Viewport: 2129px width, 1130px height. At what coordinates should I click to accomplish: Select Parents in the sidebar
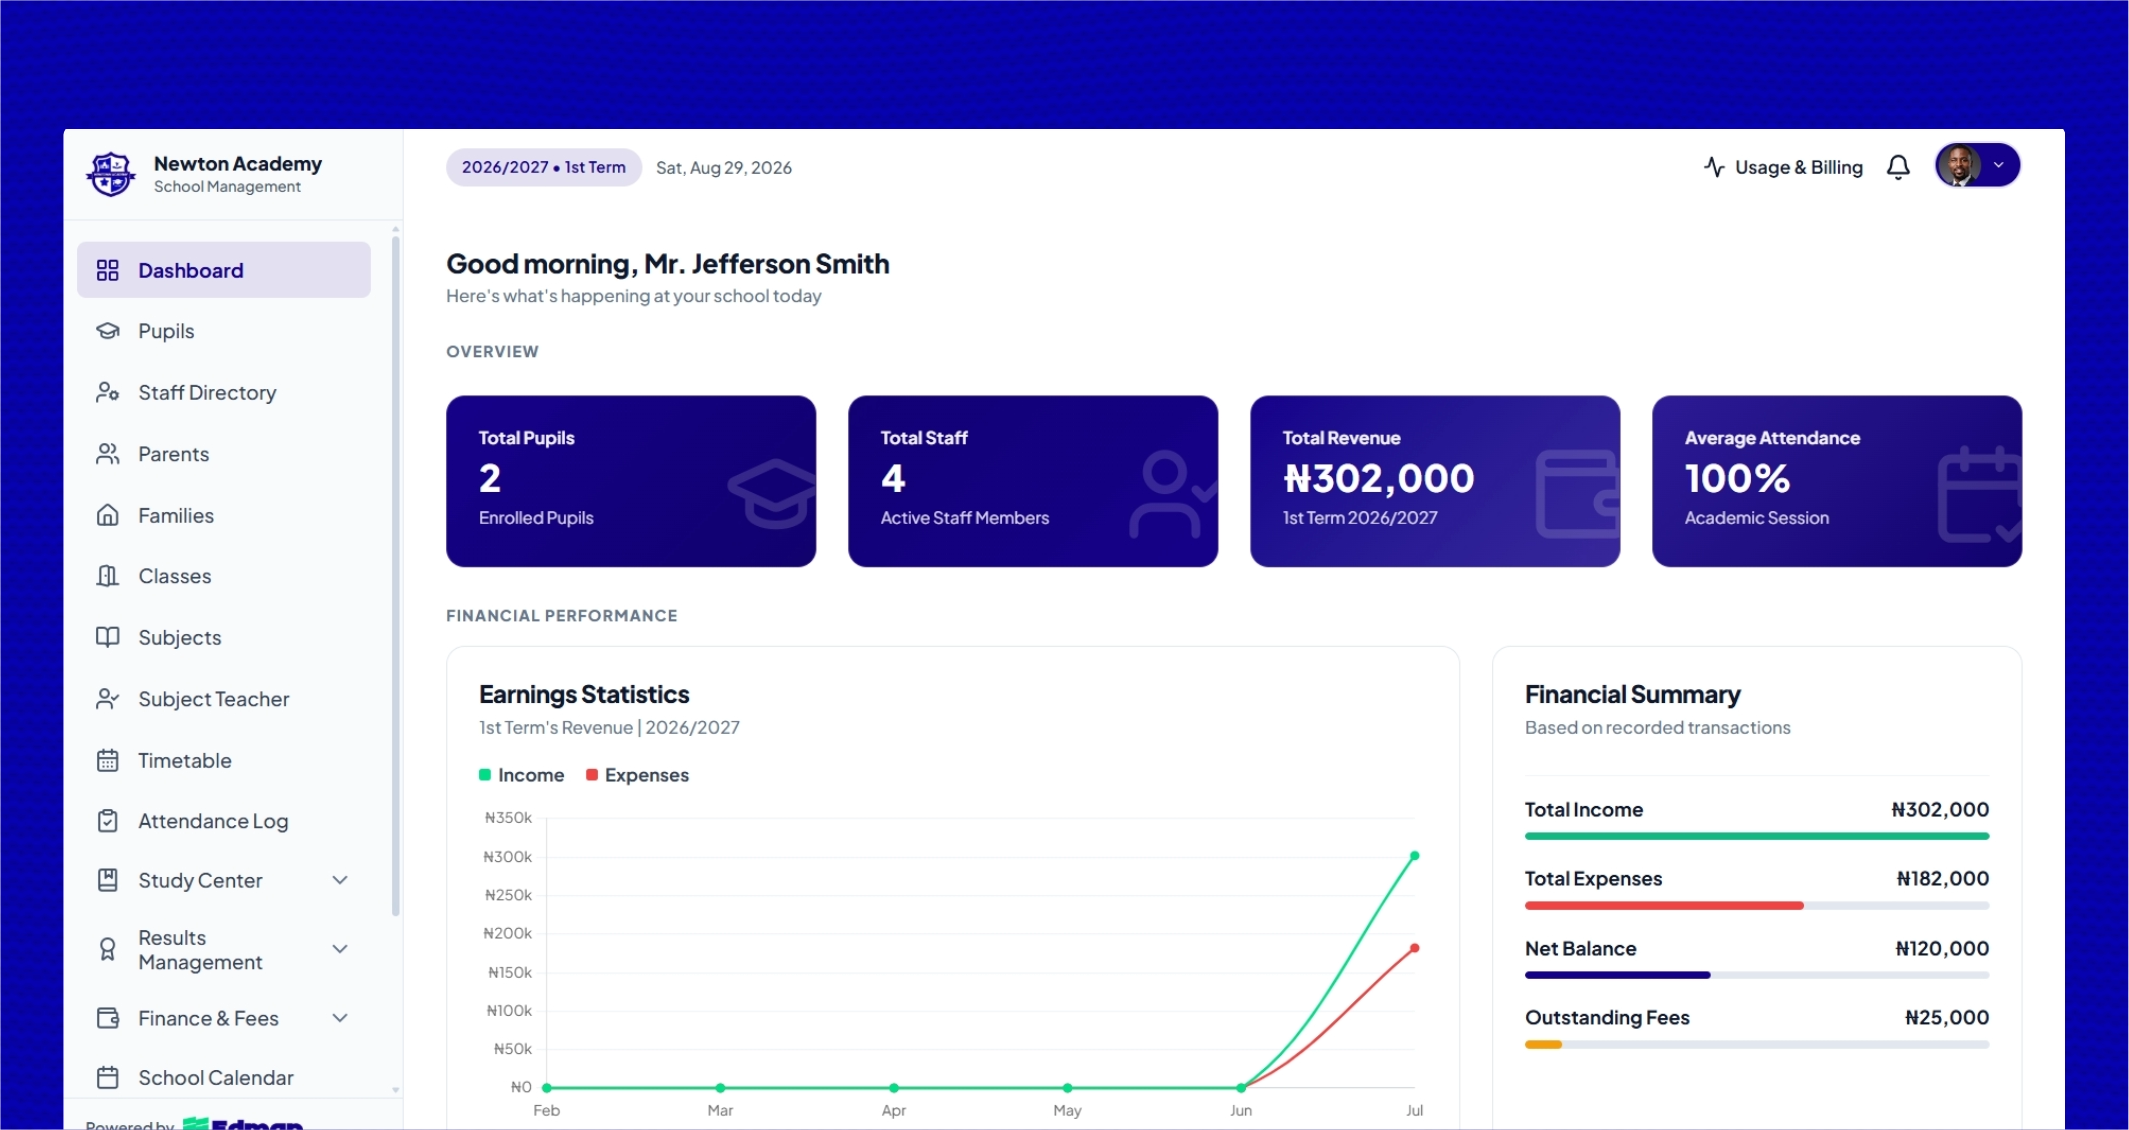click(224, 454)
